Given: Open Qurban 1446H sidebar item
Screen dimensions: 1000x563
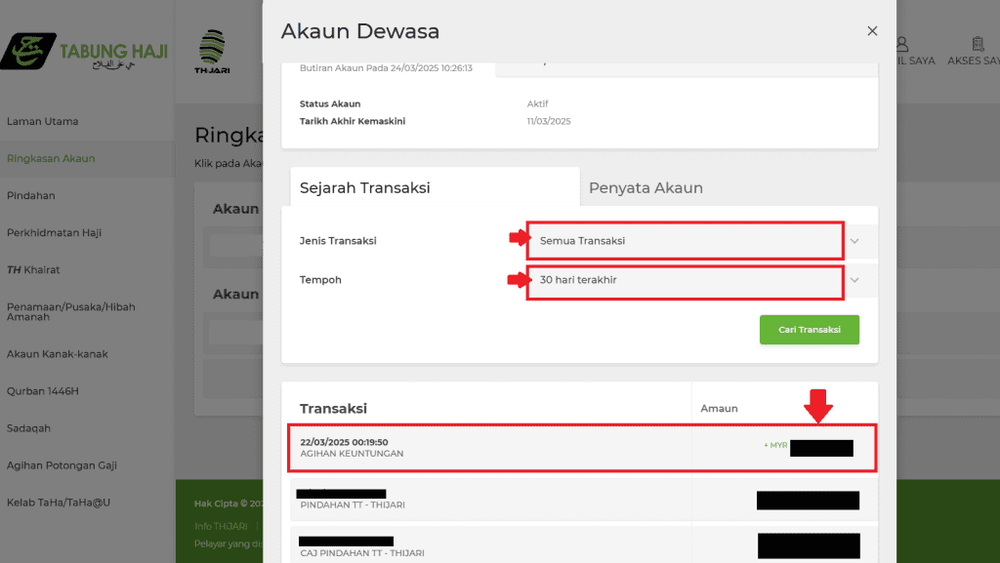Looking at the screenshot, I should (43, 391).
